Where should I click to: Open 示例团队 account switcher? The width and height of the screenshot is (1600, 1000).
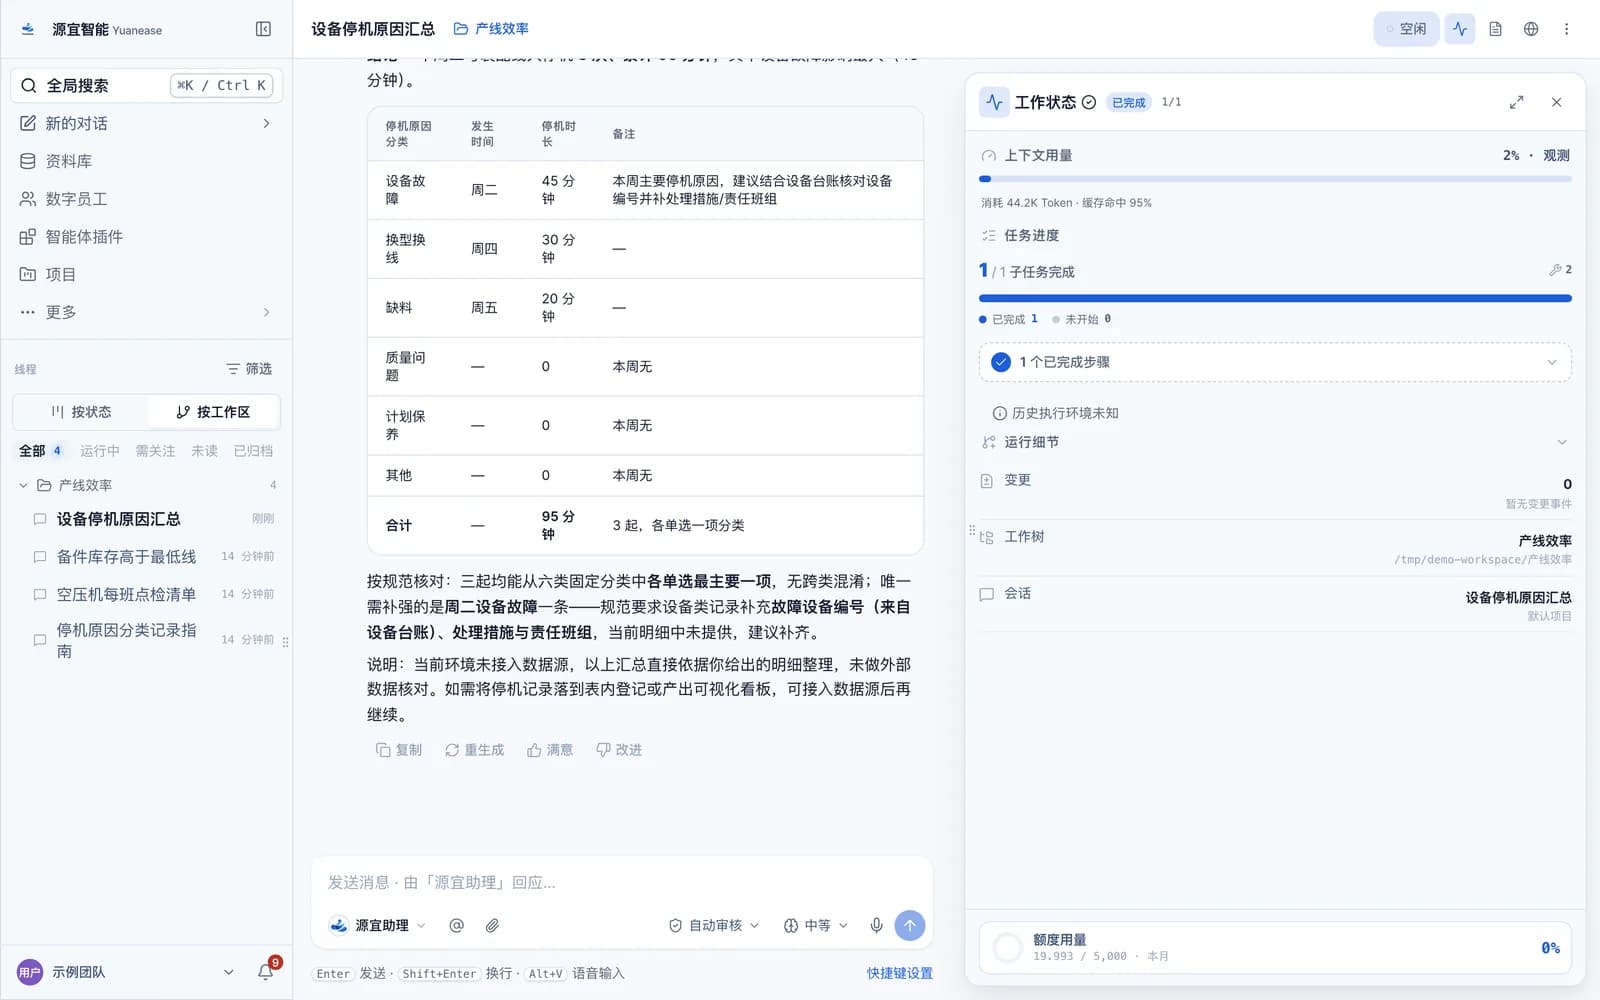[126, 972]
